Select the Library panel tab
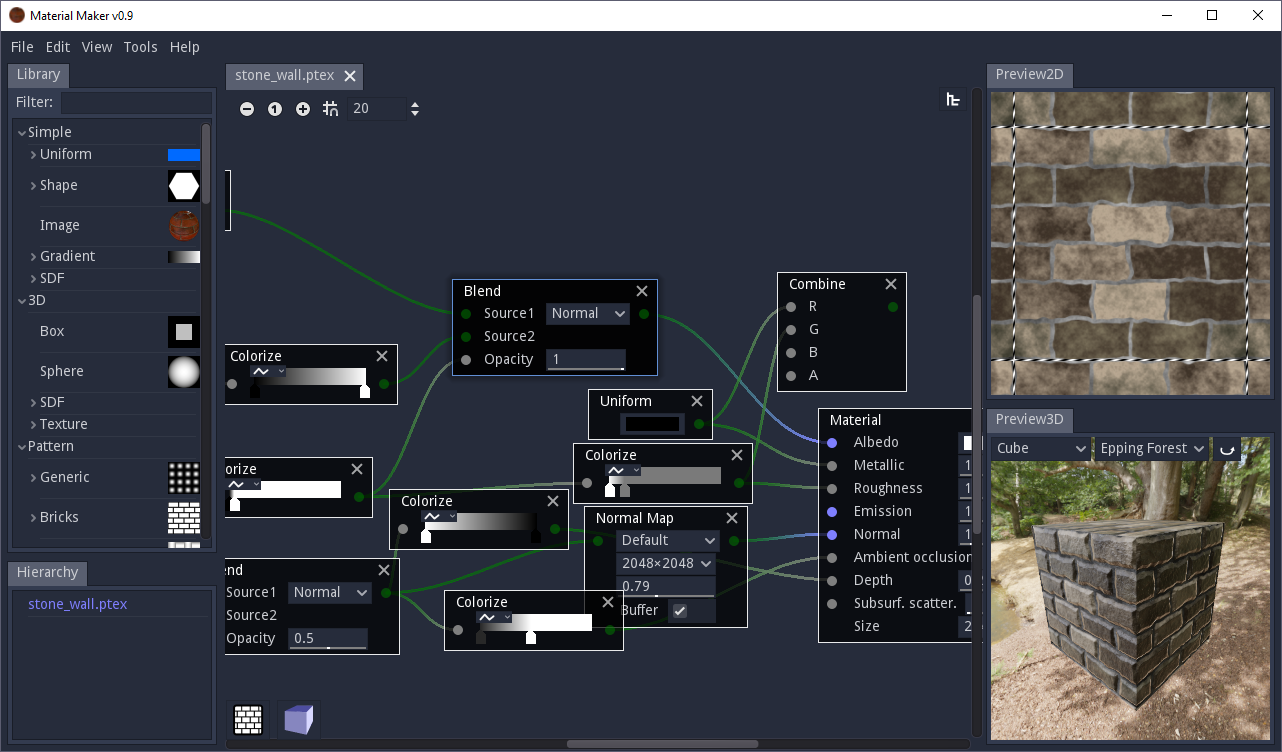 [39, 75]
